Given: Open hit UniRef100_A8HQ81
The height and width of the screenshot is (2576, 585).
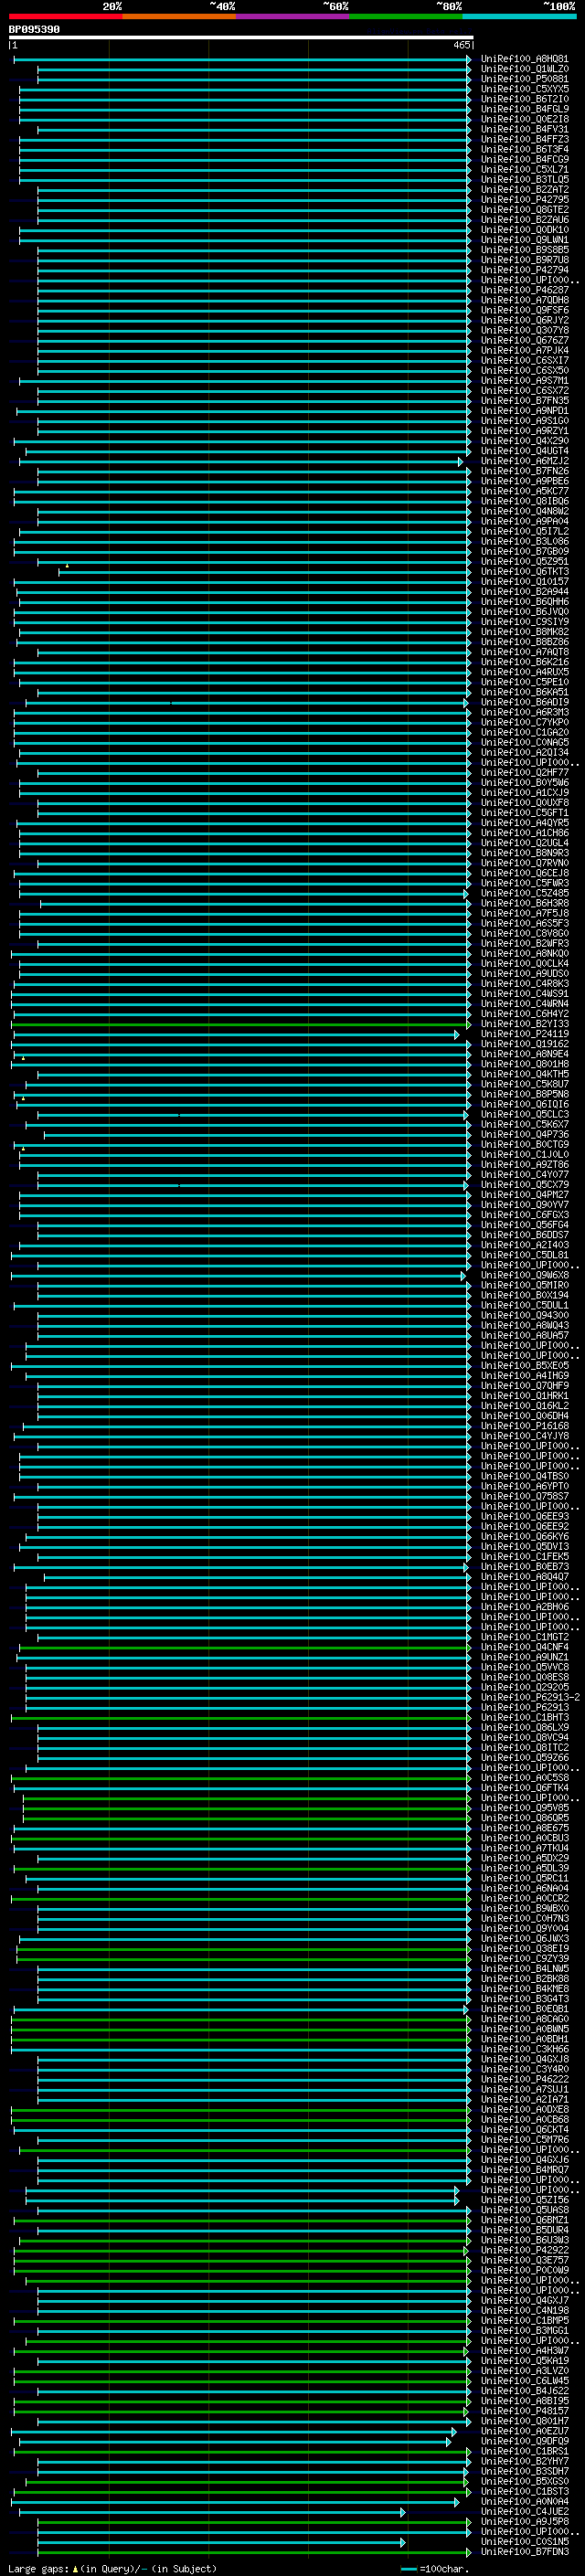Looking at the screenshot, I should point(525,59).
